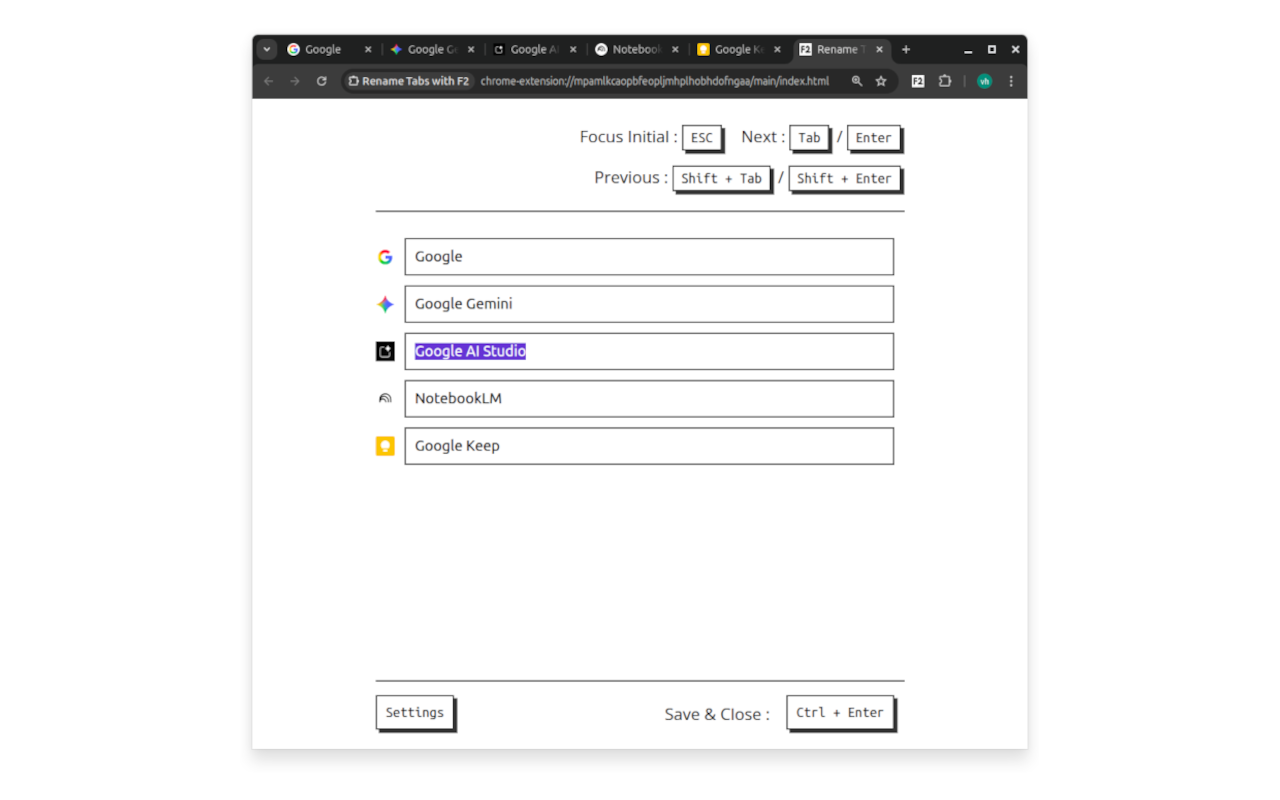
Task: Click the yellow Keep icon beside Google Keep
Action: tap(385, 446)
